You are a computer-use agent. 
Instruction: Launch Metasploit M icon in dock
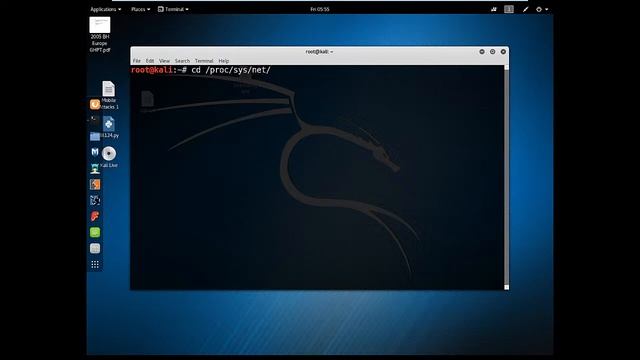point(95,152)
